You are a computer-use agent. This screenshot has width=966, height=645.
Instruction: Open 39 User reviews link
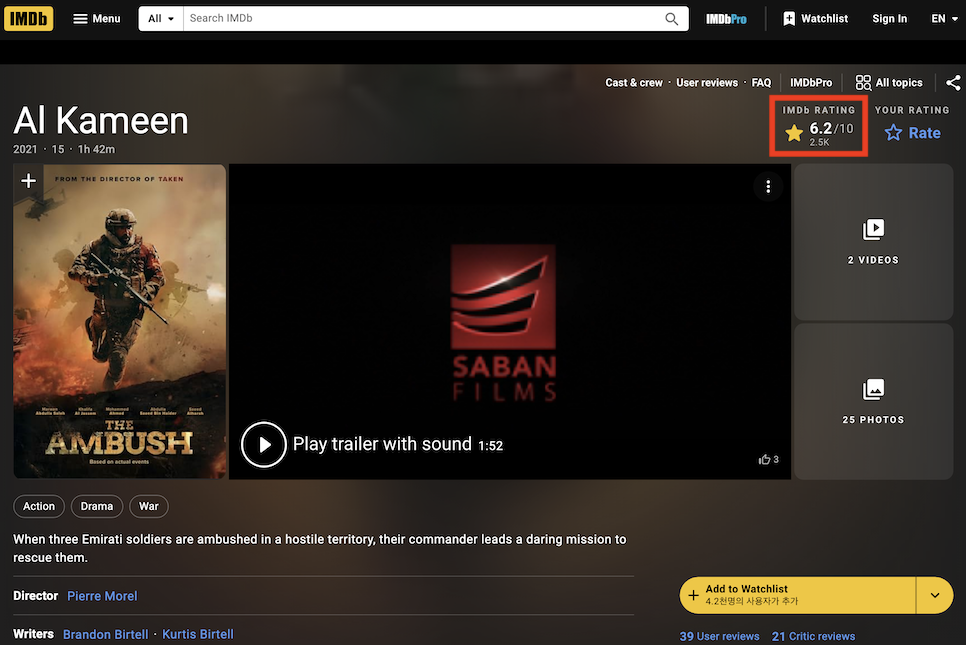coord(719,636)
